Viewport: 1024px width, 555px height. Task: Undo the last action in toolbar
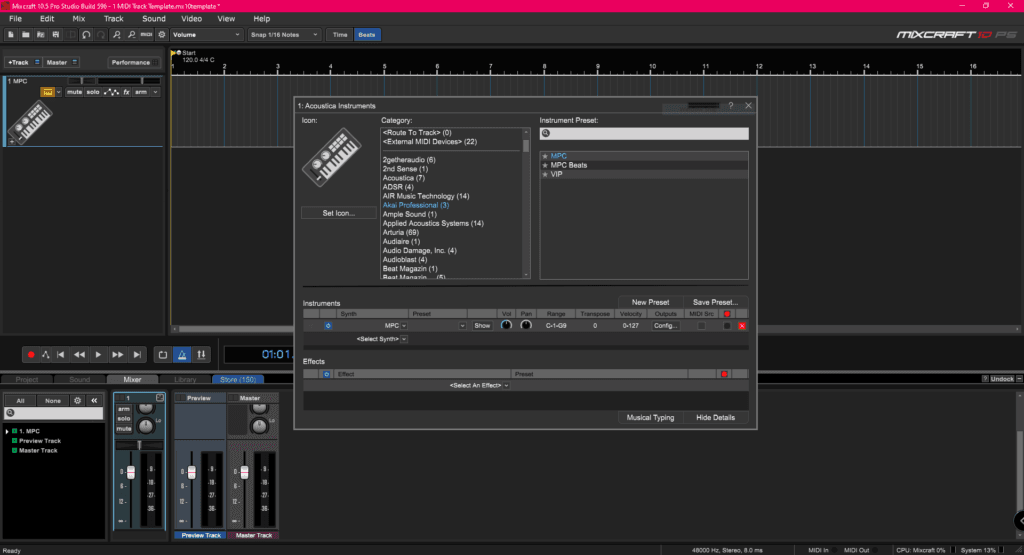click(86, 35)
